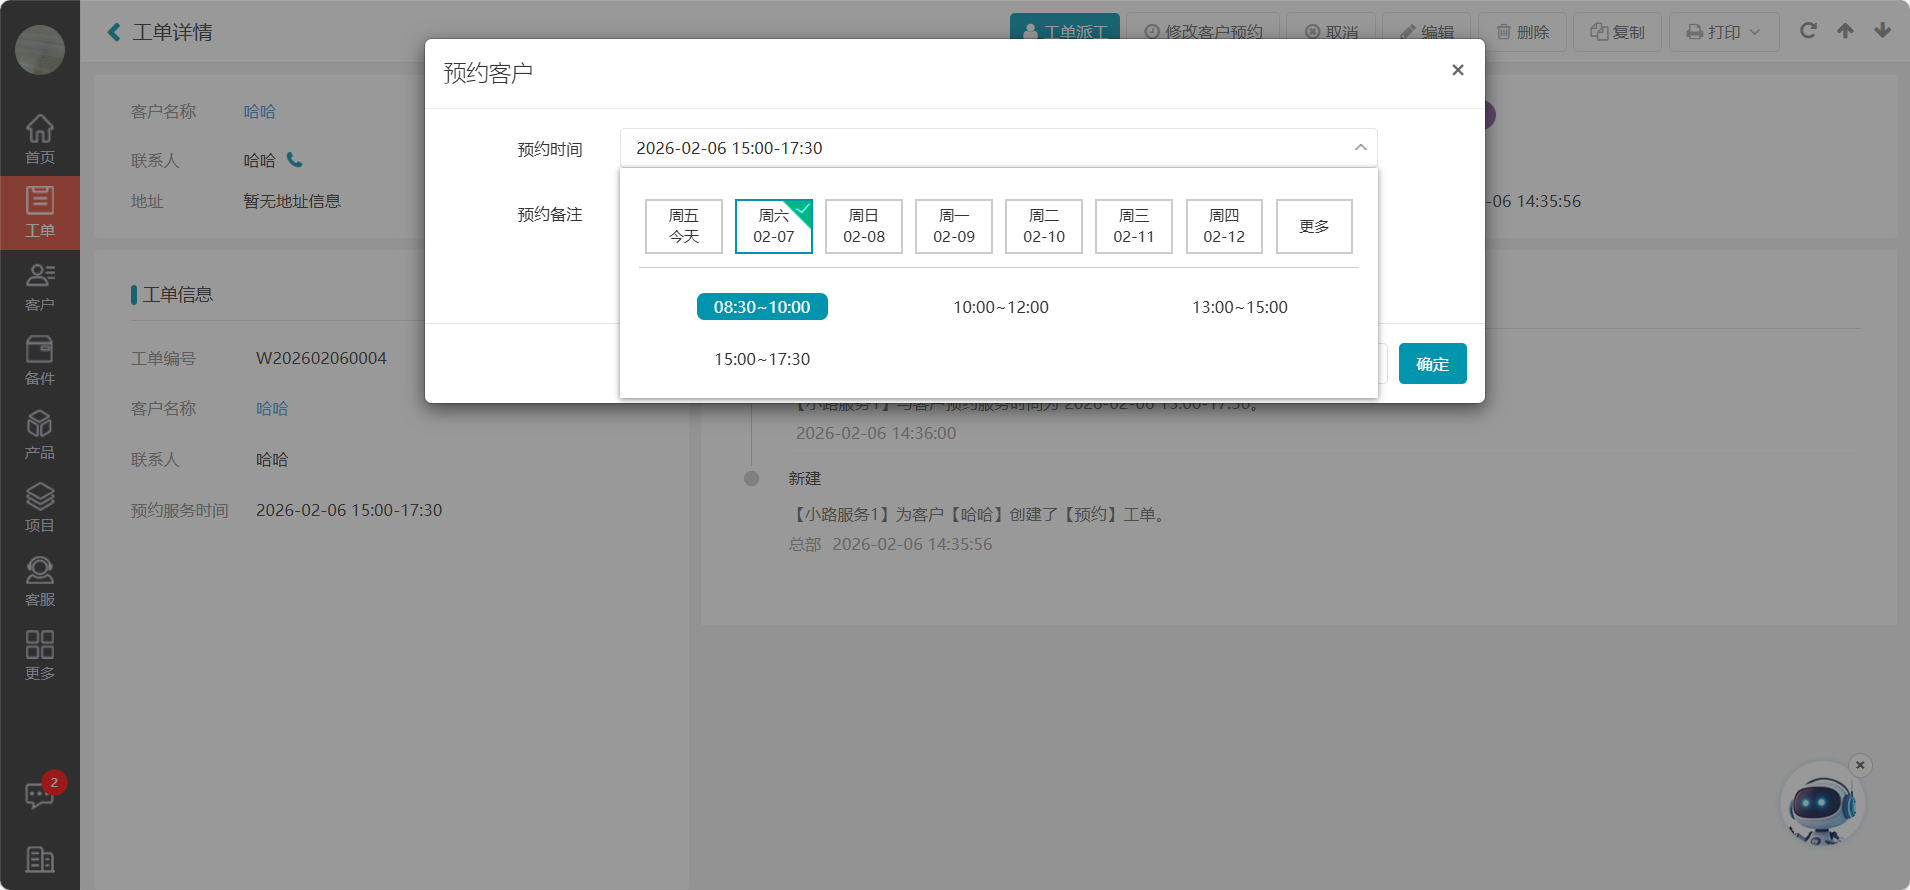The image size is (1910, 890).
Task: Choose the 13:00~15:00 time slot
Action: [x=1239, y=307]
